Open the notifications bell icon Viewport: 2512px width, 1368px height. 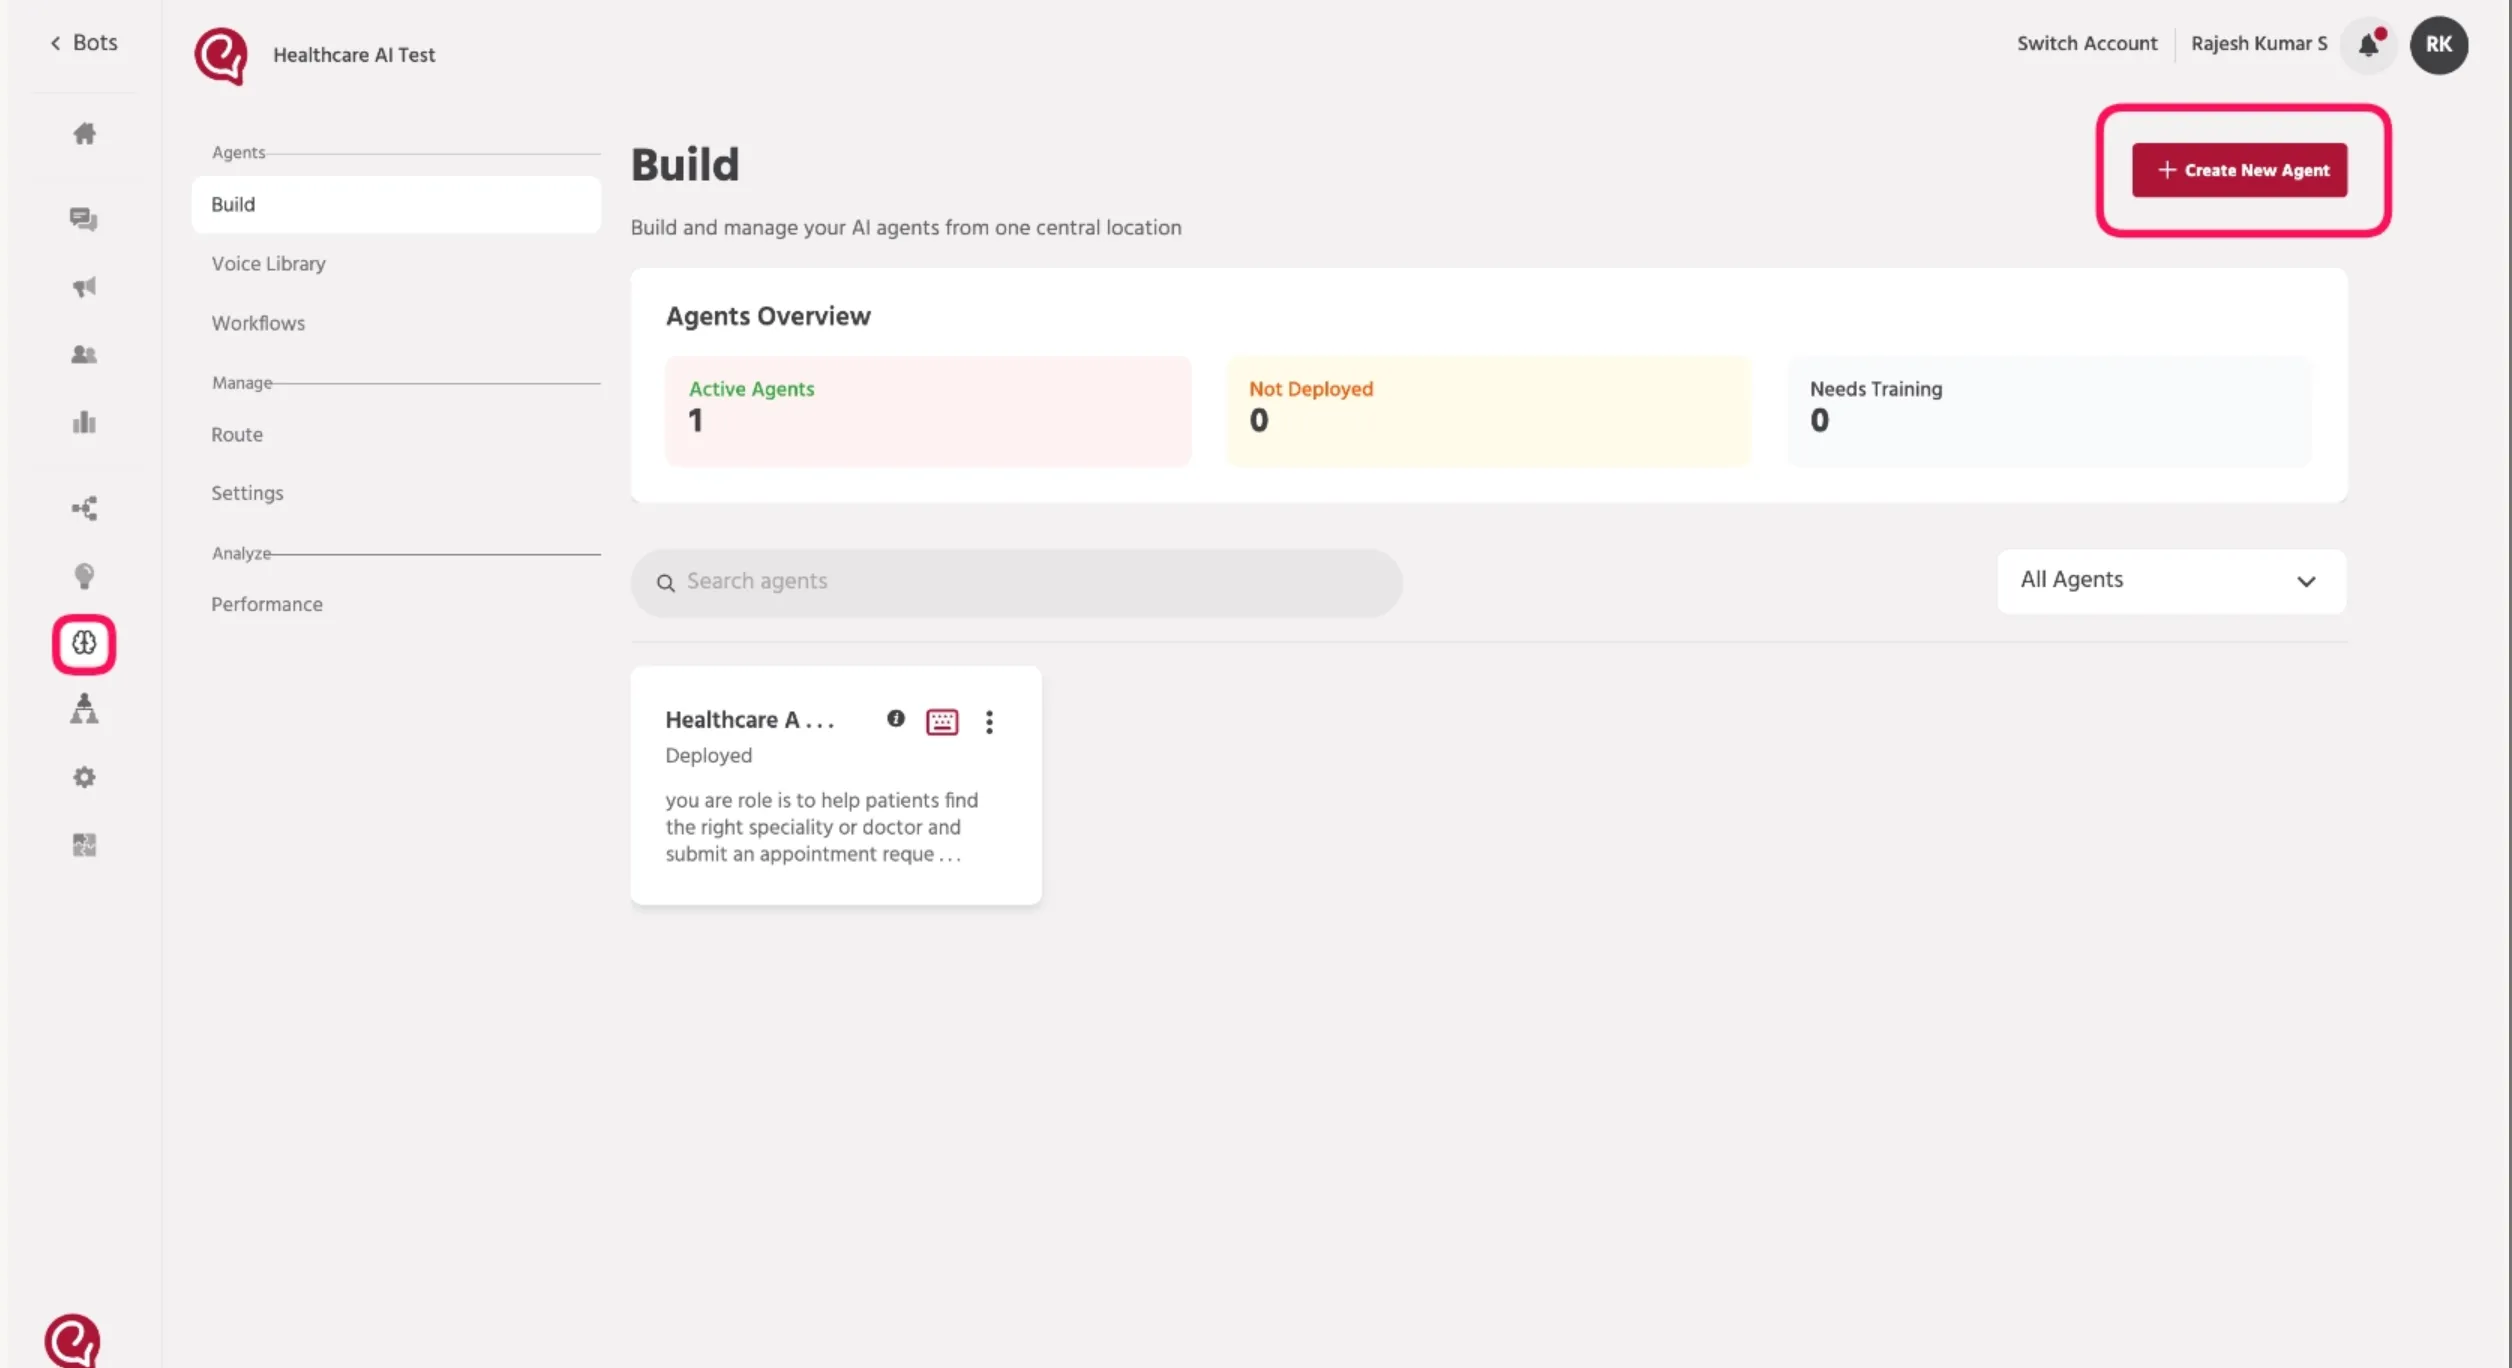coord(2368,45)
